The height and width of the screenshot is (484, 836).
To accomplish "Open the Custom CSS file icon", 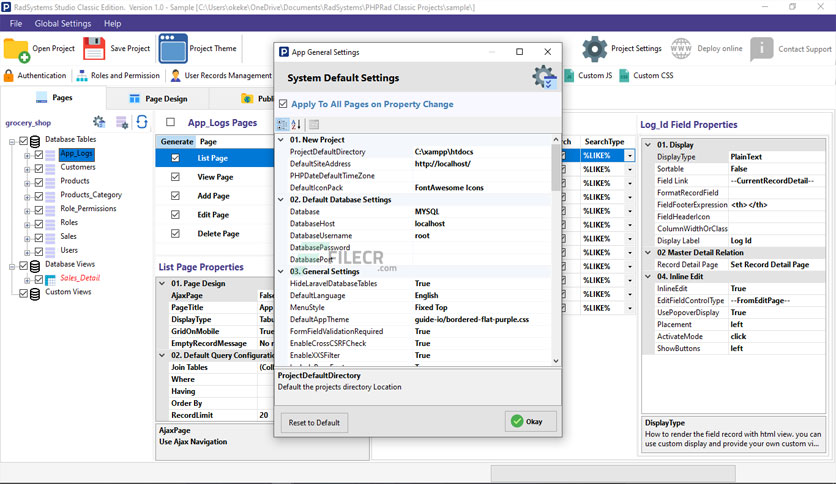I will (x=624, y=76).
